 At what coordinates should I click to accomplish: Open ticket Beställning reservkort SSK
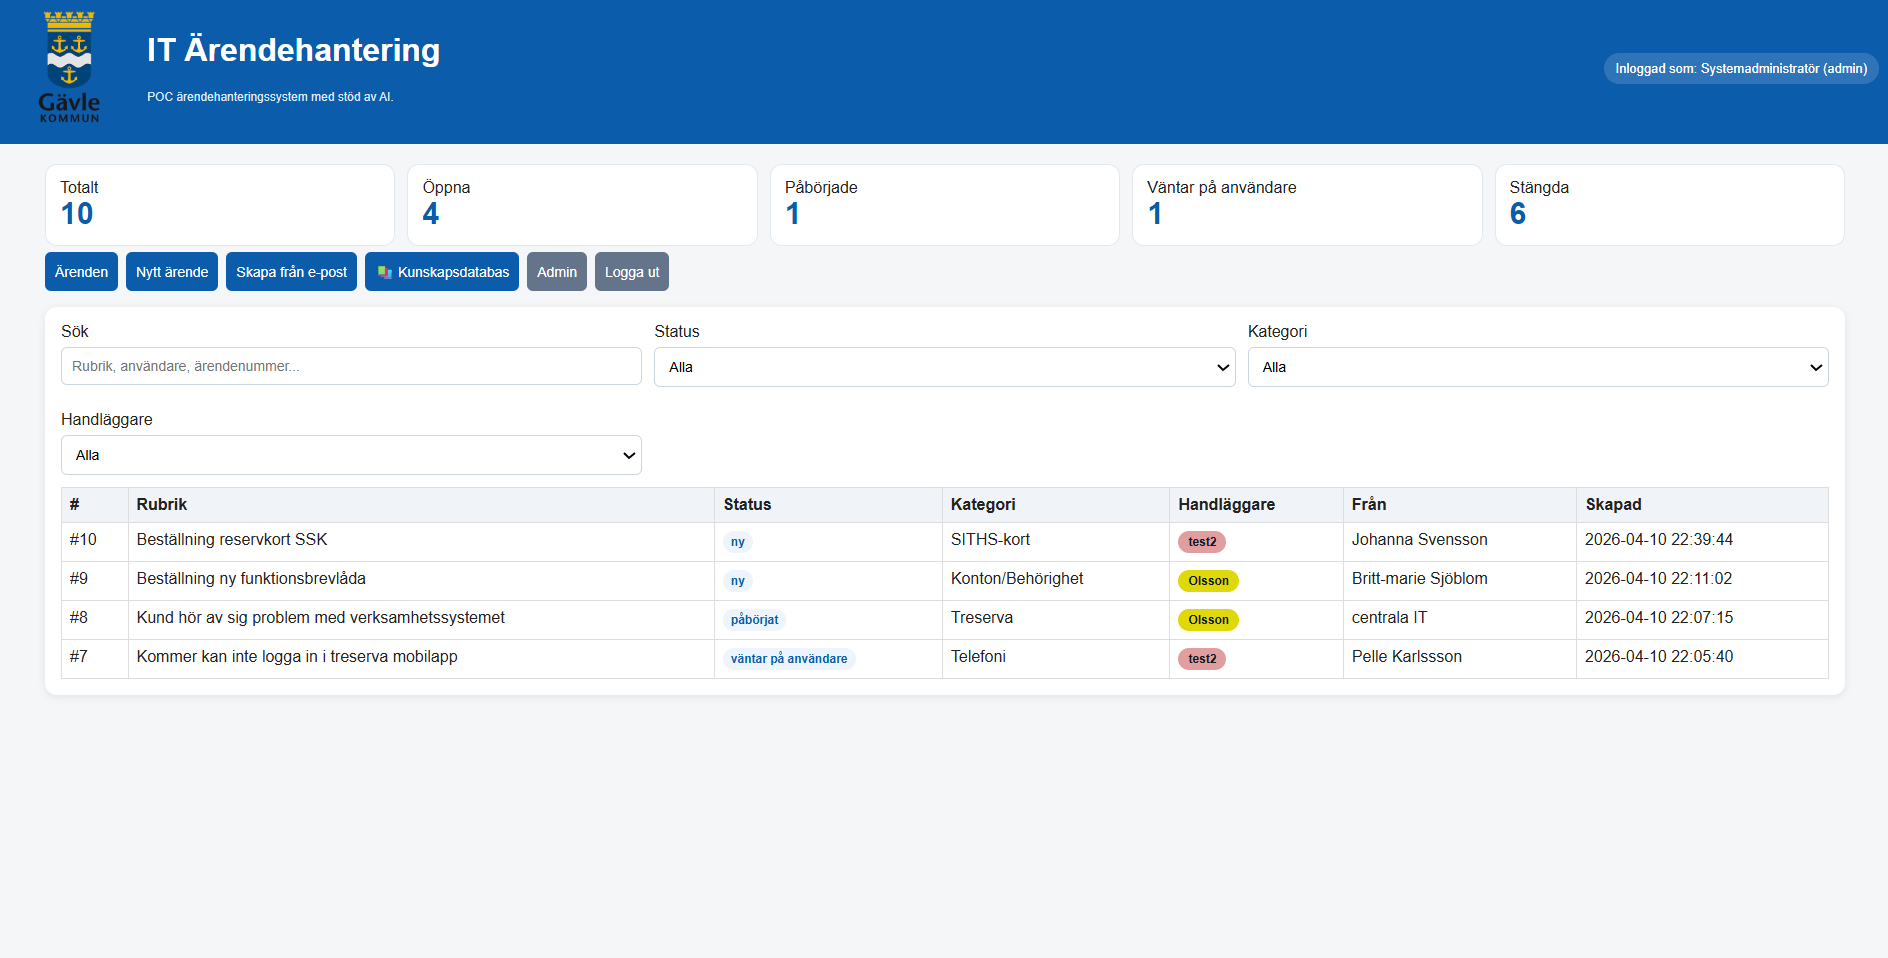click(232, 540)
